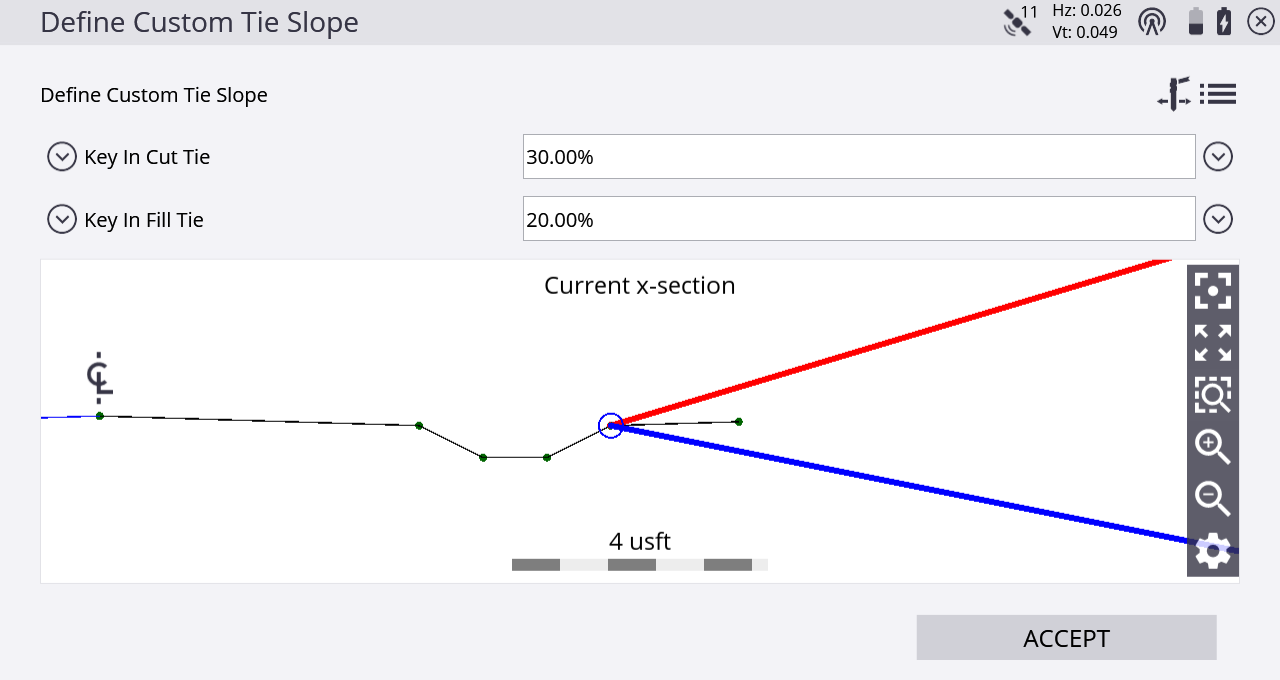Viewport: 1280px width, 680px height.
Task: Open the satellite status icon
Action: [x=1020, y=21]
